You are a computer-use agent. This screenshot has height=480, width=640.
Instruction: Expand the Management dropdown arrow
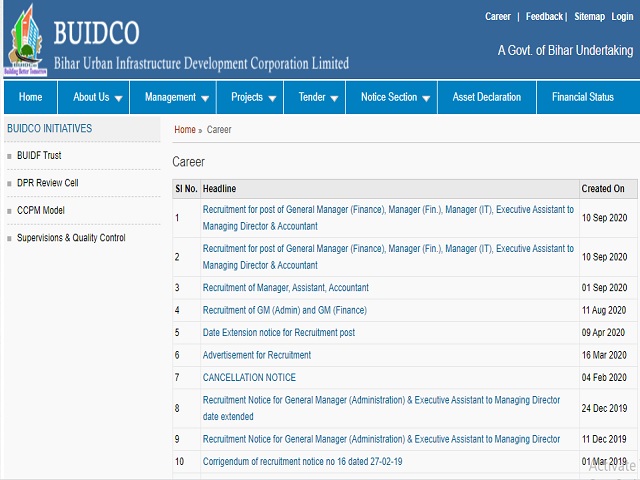click(205, 98)
